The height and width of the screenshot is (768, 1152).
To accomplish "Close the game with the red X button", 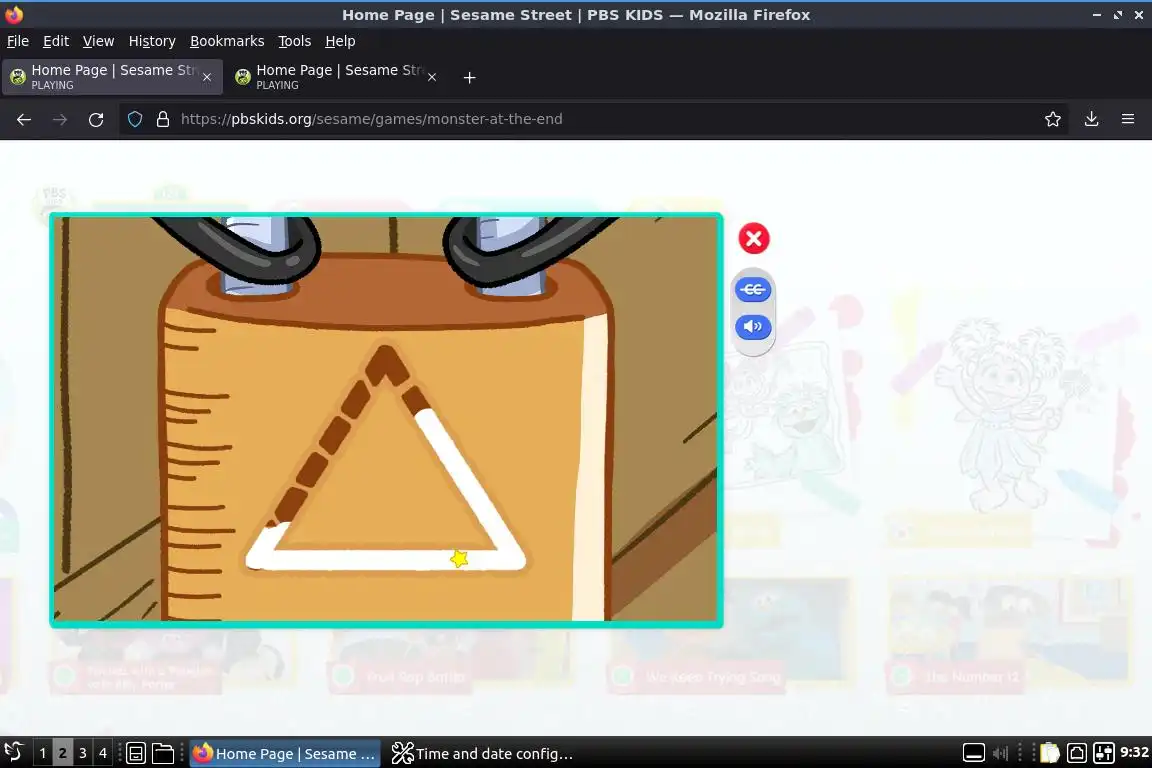I will click(753, 238).
